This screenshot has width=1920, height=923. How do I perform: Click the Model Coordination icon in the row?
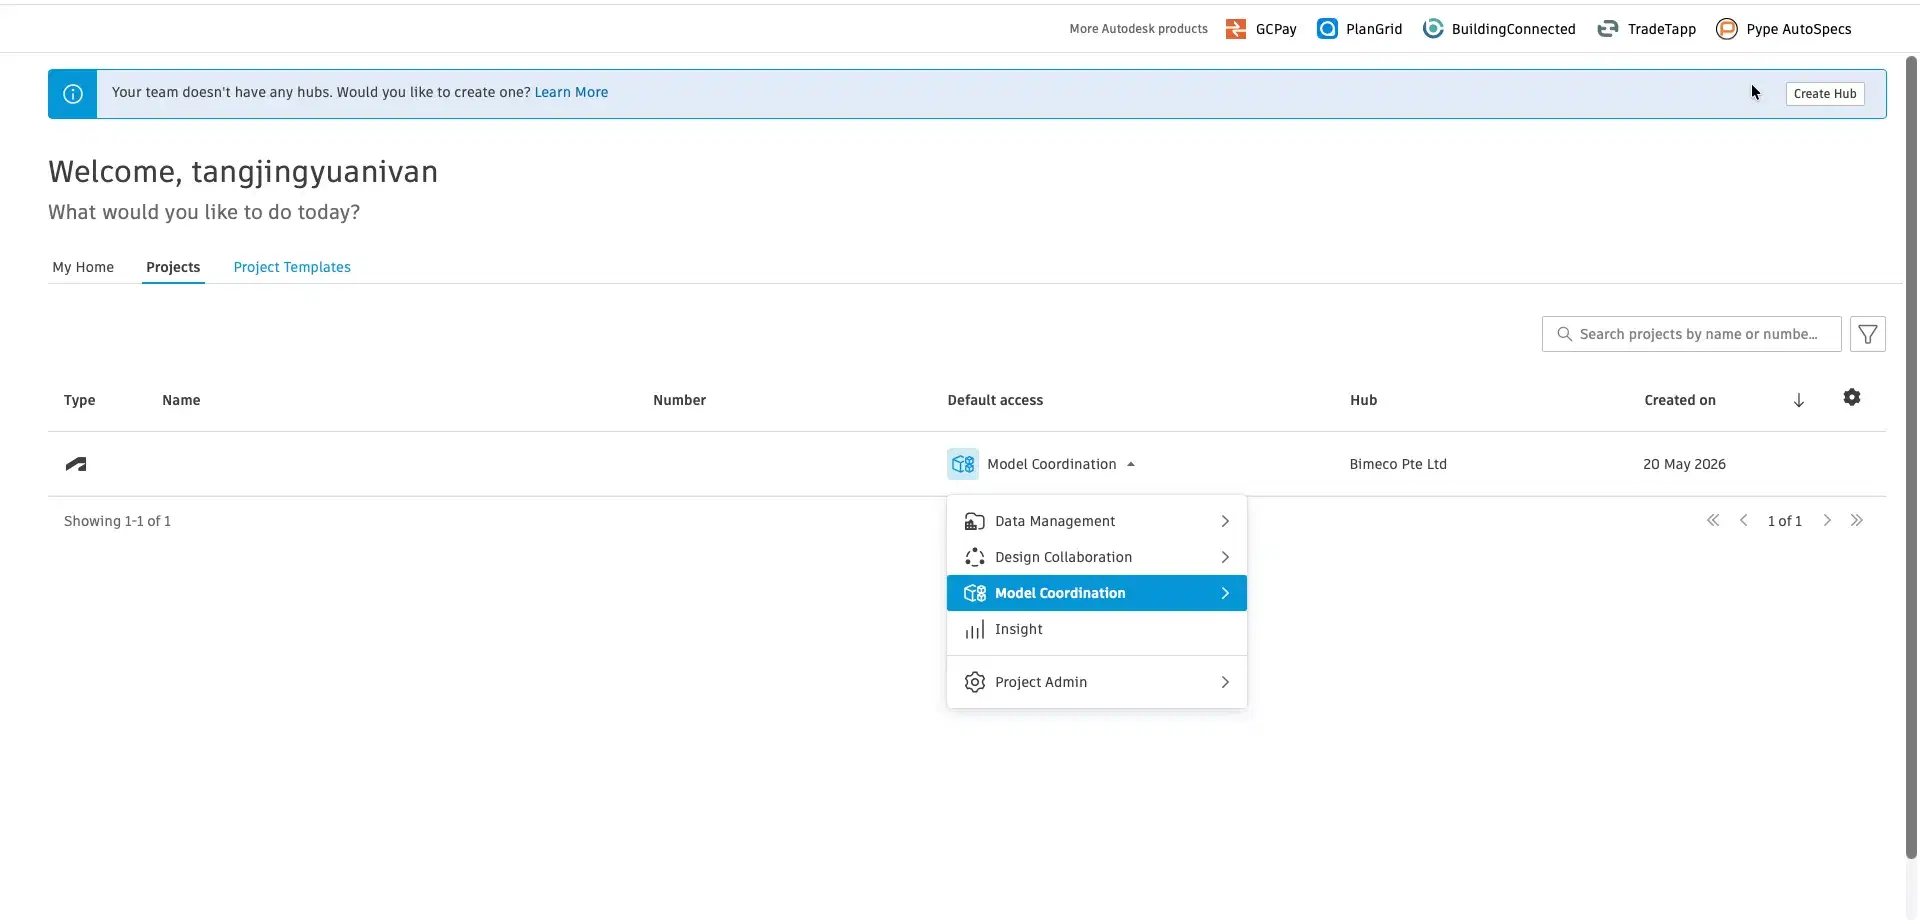pyautogui.click(x=963, y=464)
